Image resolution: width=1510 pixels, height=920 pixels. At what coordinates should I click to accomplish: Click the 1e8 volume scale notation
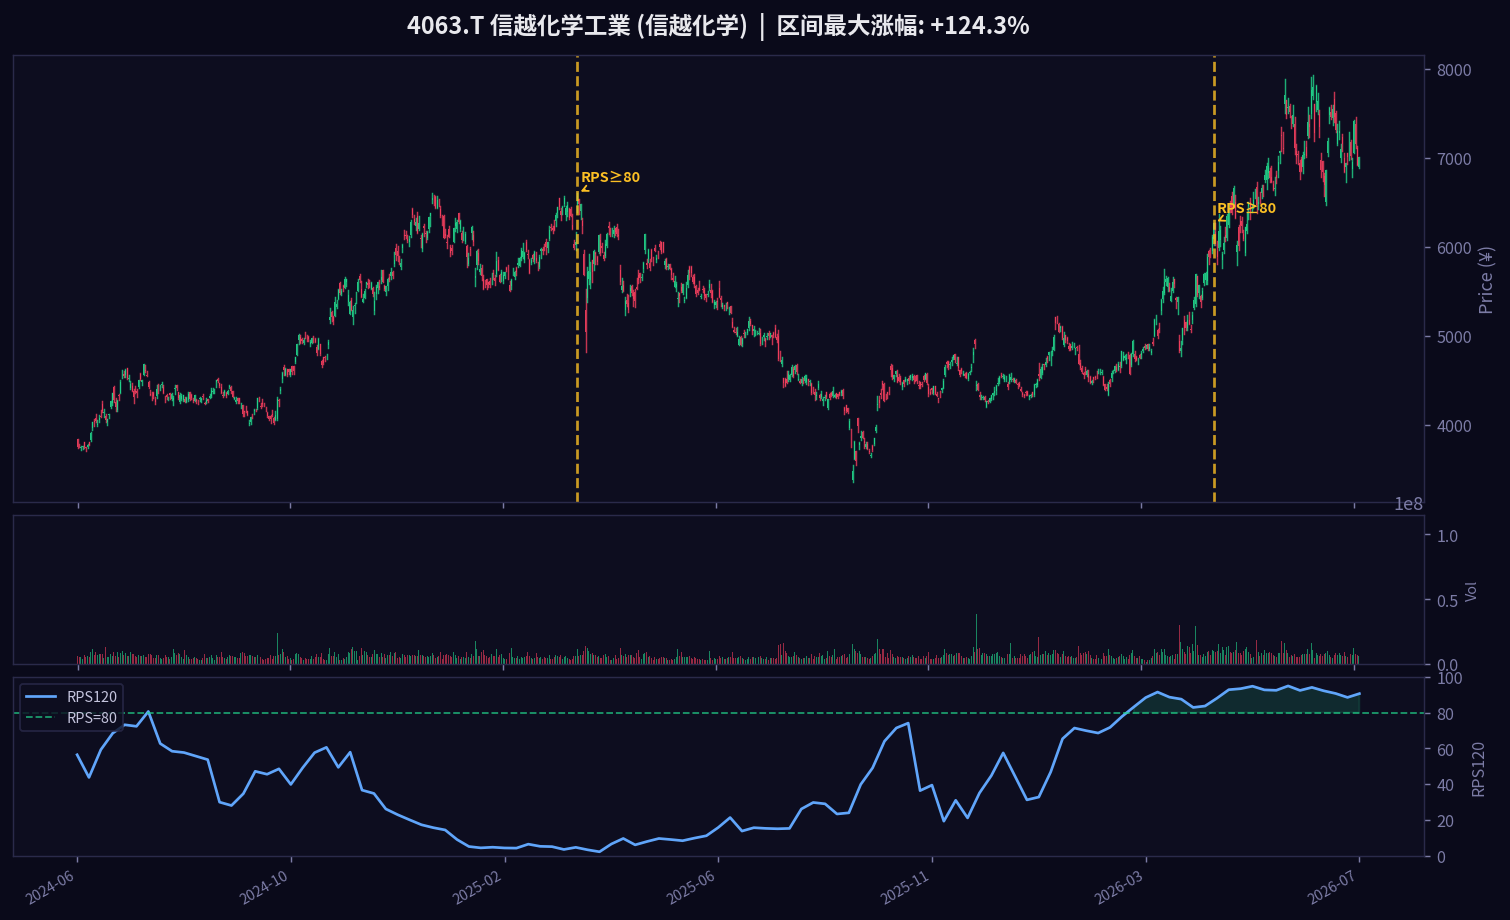[1408, 504]
